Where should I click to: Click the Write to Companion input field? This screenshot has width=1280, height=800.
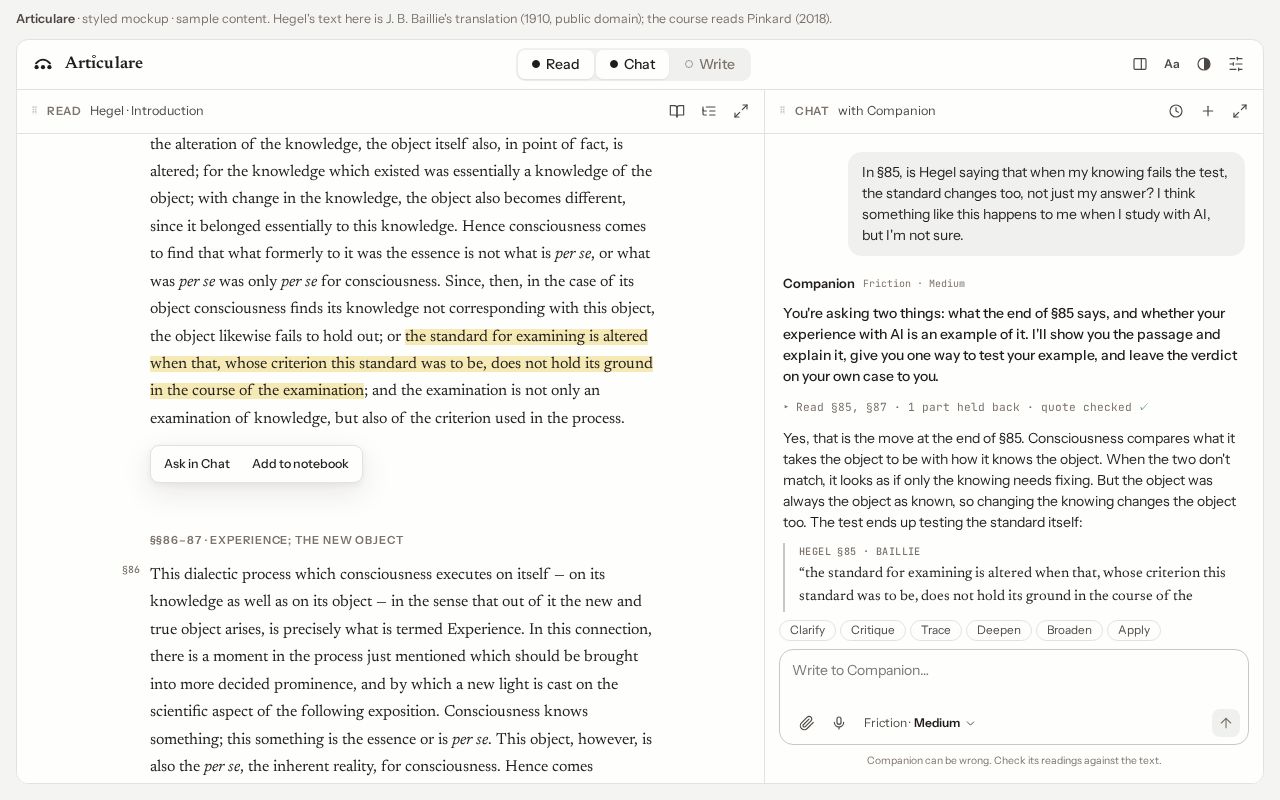tap(1014, 671)
